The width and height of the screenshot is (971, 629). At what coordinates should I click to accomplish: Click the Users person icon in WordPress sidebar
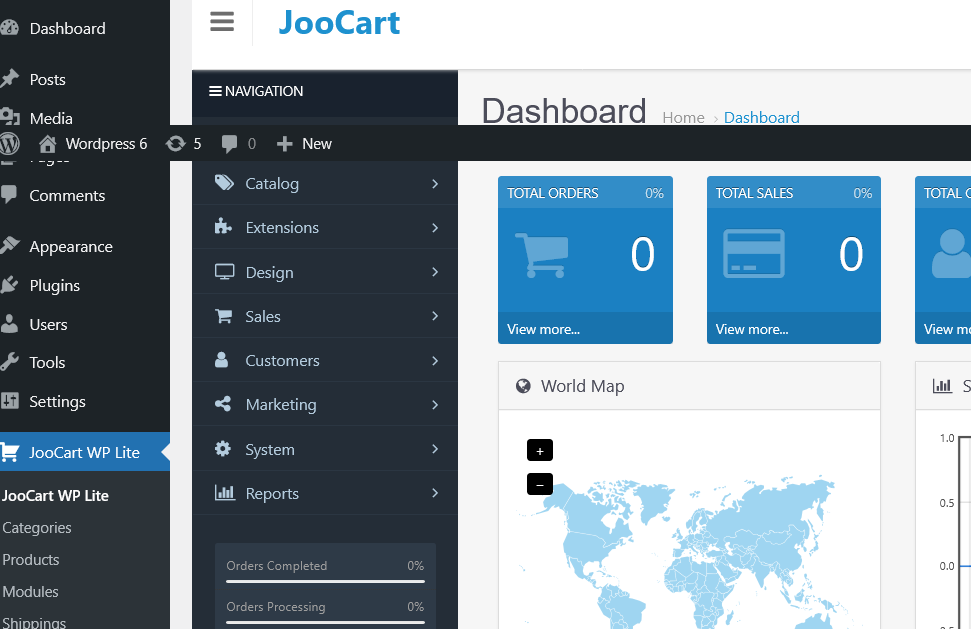click(9, 324)
